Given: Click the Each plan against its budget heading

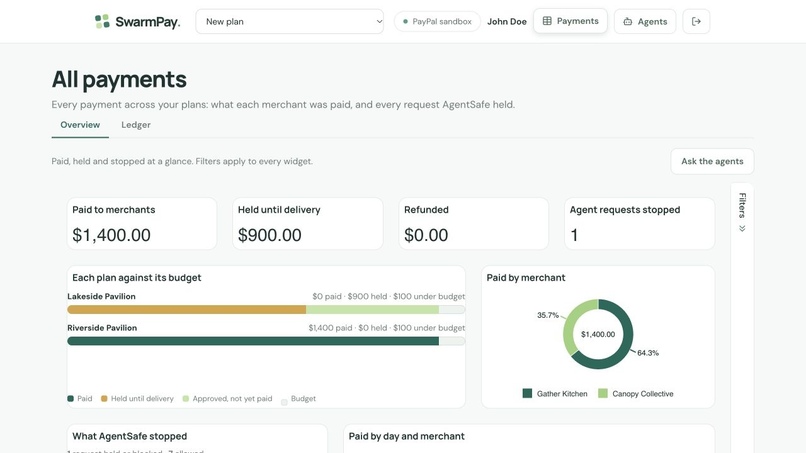Looking at the screenshot, I should point(137,278).
